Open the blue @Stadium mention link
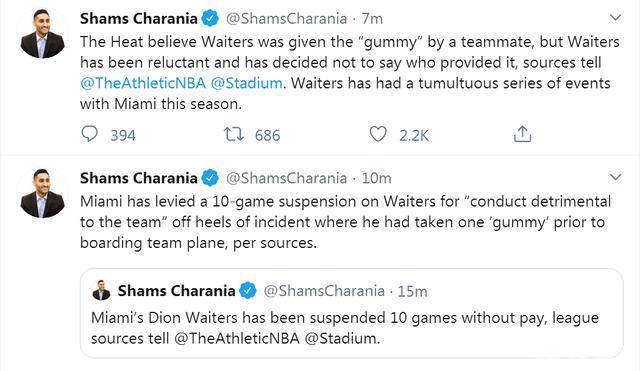The width and height of the screenshot is (640, 371). pyautogui.click(x=247, y=83)
